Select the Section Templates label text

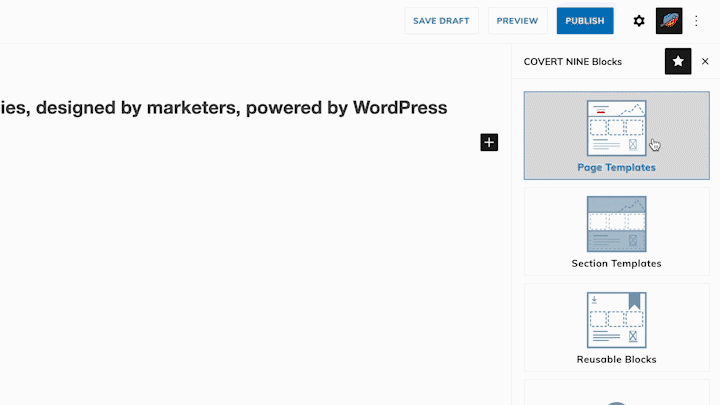point(616,264)
